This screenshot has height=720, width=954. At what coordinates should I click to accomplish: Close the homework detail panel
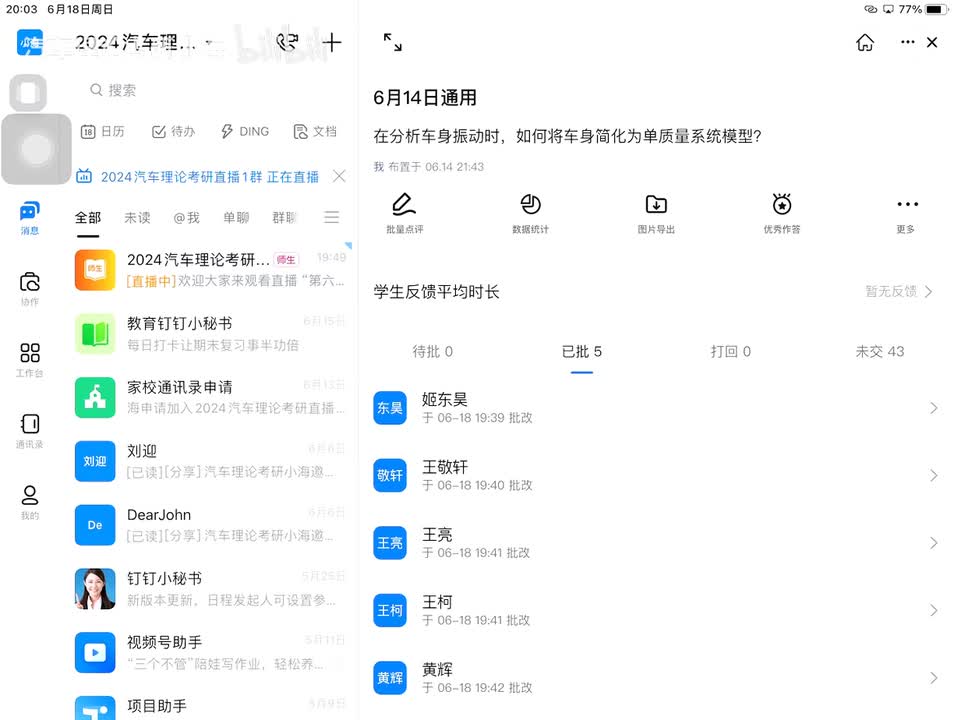point(931,42)
